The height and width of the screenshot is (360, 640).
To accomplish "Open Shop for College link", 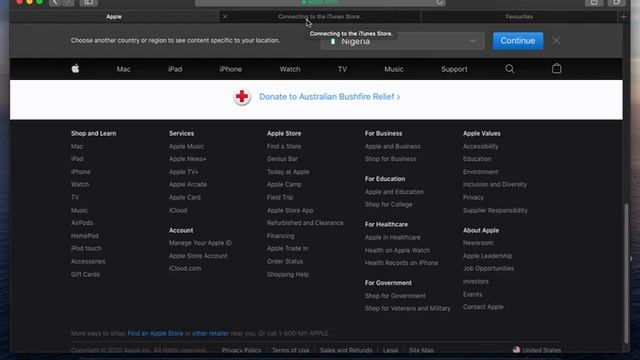I will click(x=389, y=204).
